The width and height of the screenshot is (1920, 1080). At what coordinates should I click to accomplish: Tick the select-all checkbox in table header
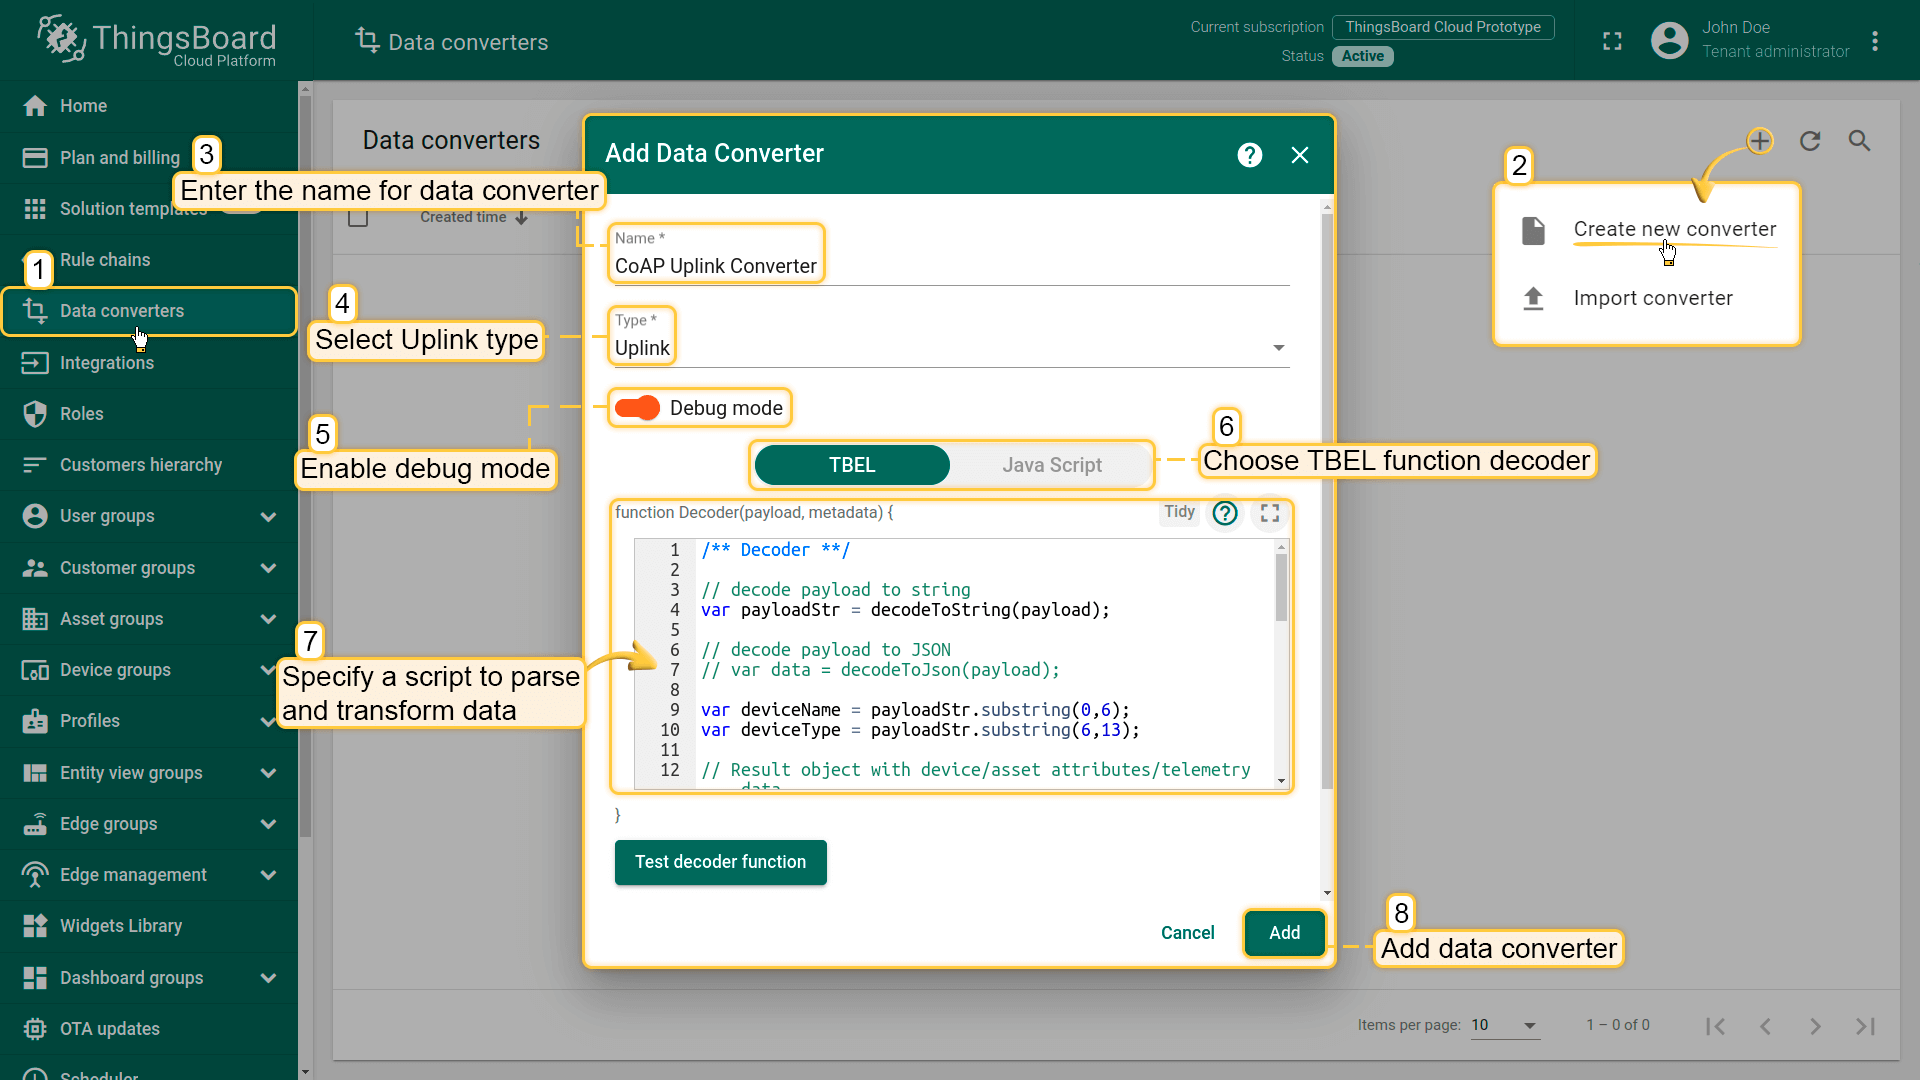coord(358,217)
